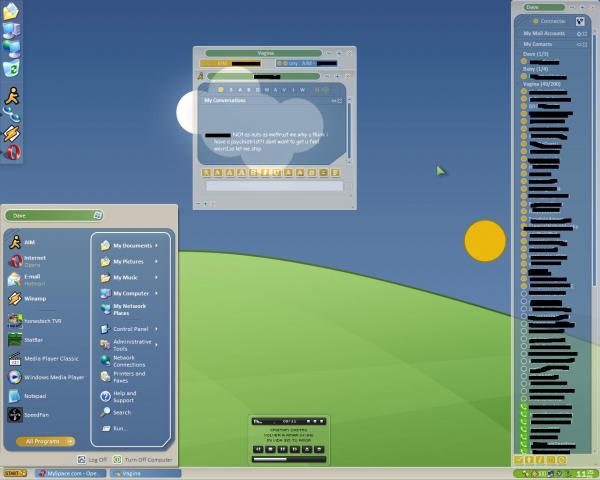600x480 pixels.
Task: Expand the Control Panel submenu arrow
Action: point(157,329)
